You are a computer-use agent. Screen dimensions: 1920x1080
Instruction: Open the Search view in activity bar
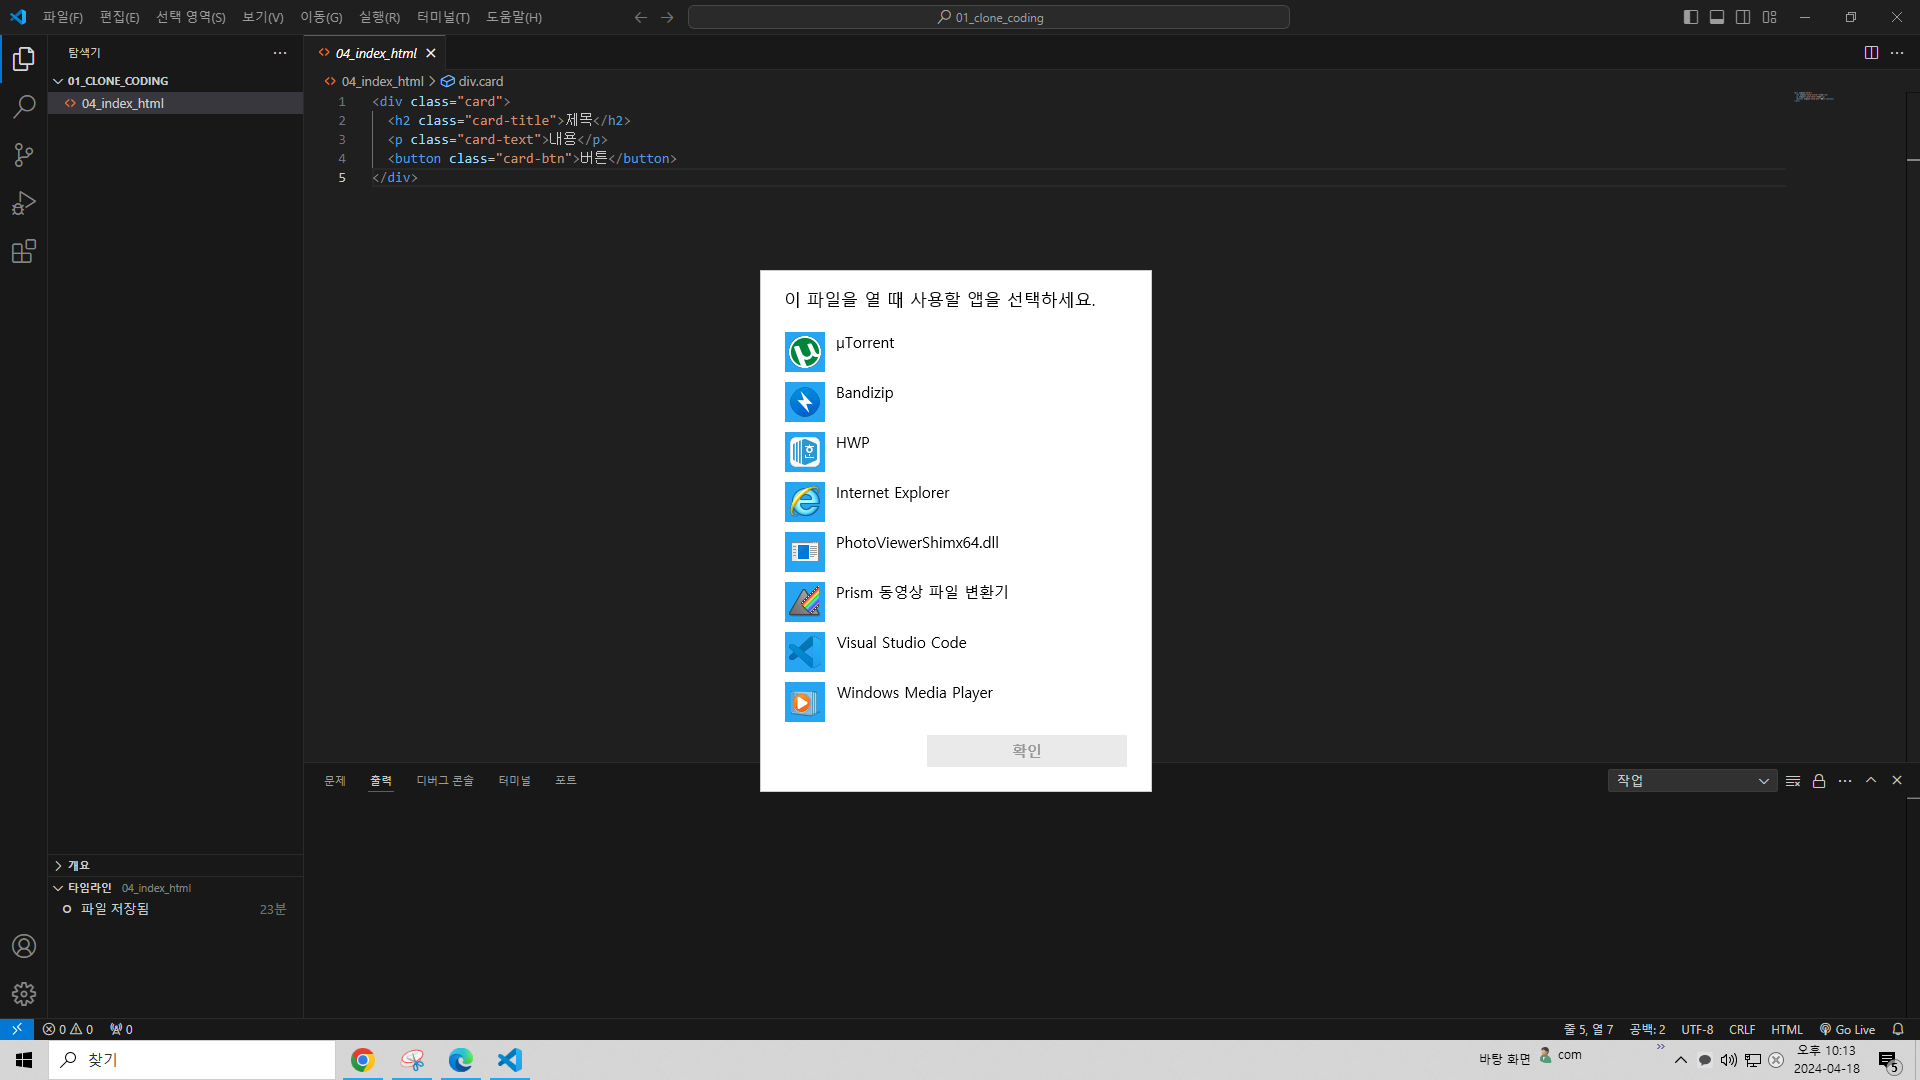pyautogui.click(x=24, y=107)
